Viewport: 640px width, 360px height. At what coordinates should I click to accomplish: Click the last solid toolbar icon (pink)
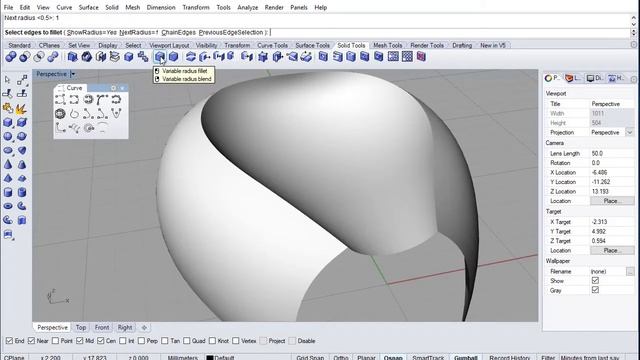[421, 57]
